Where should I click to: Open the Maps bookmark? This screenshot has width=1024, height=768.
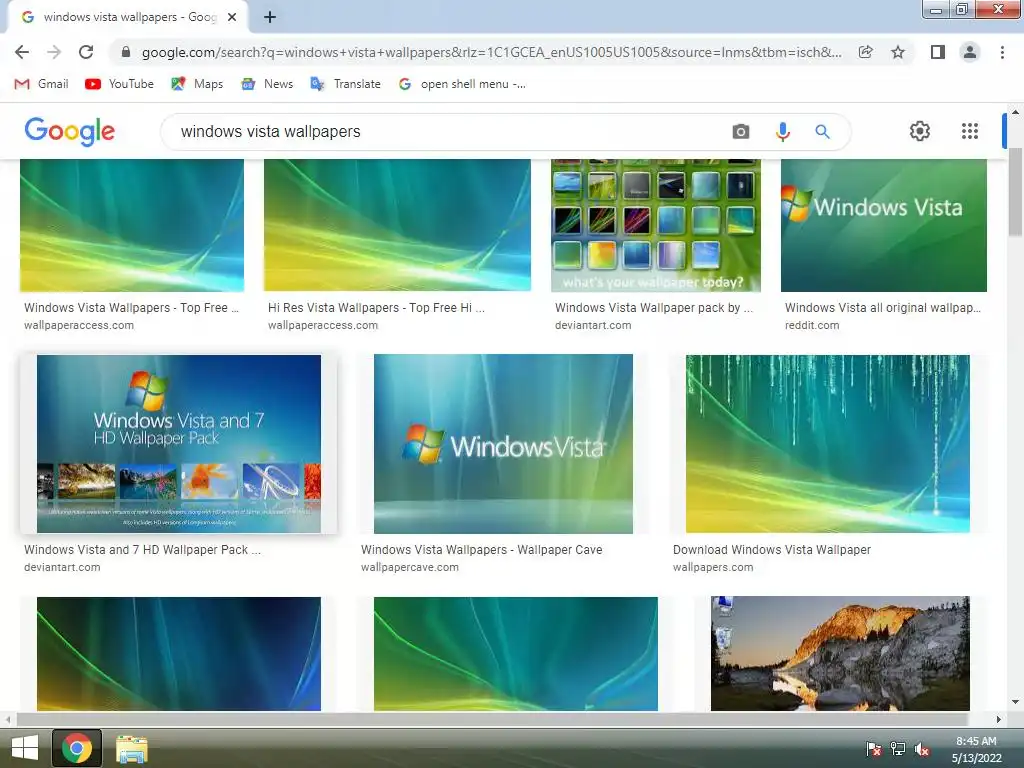click(197, 84)
